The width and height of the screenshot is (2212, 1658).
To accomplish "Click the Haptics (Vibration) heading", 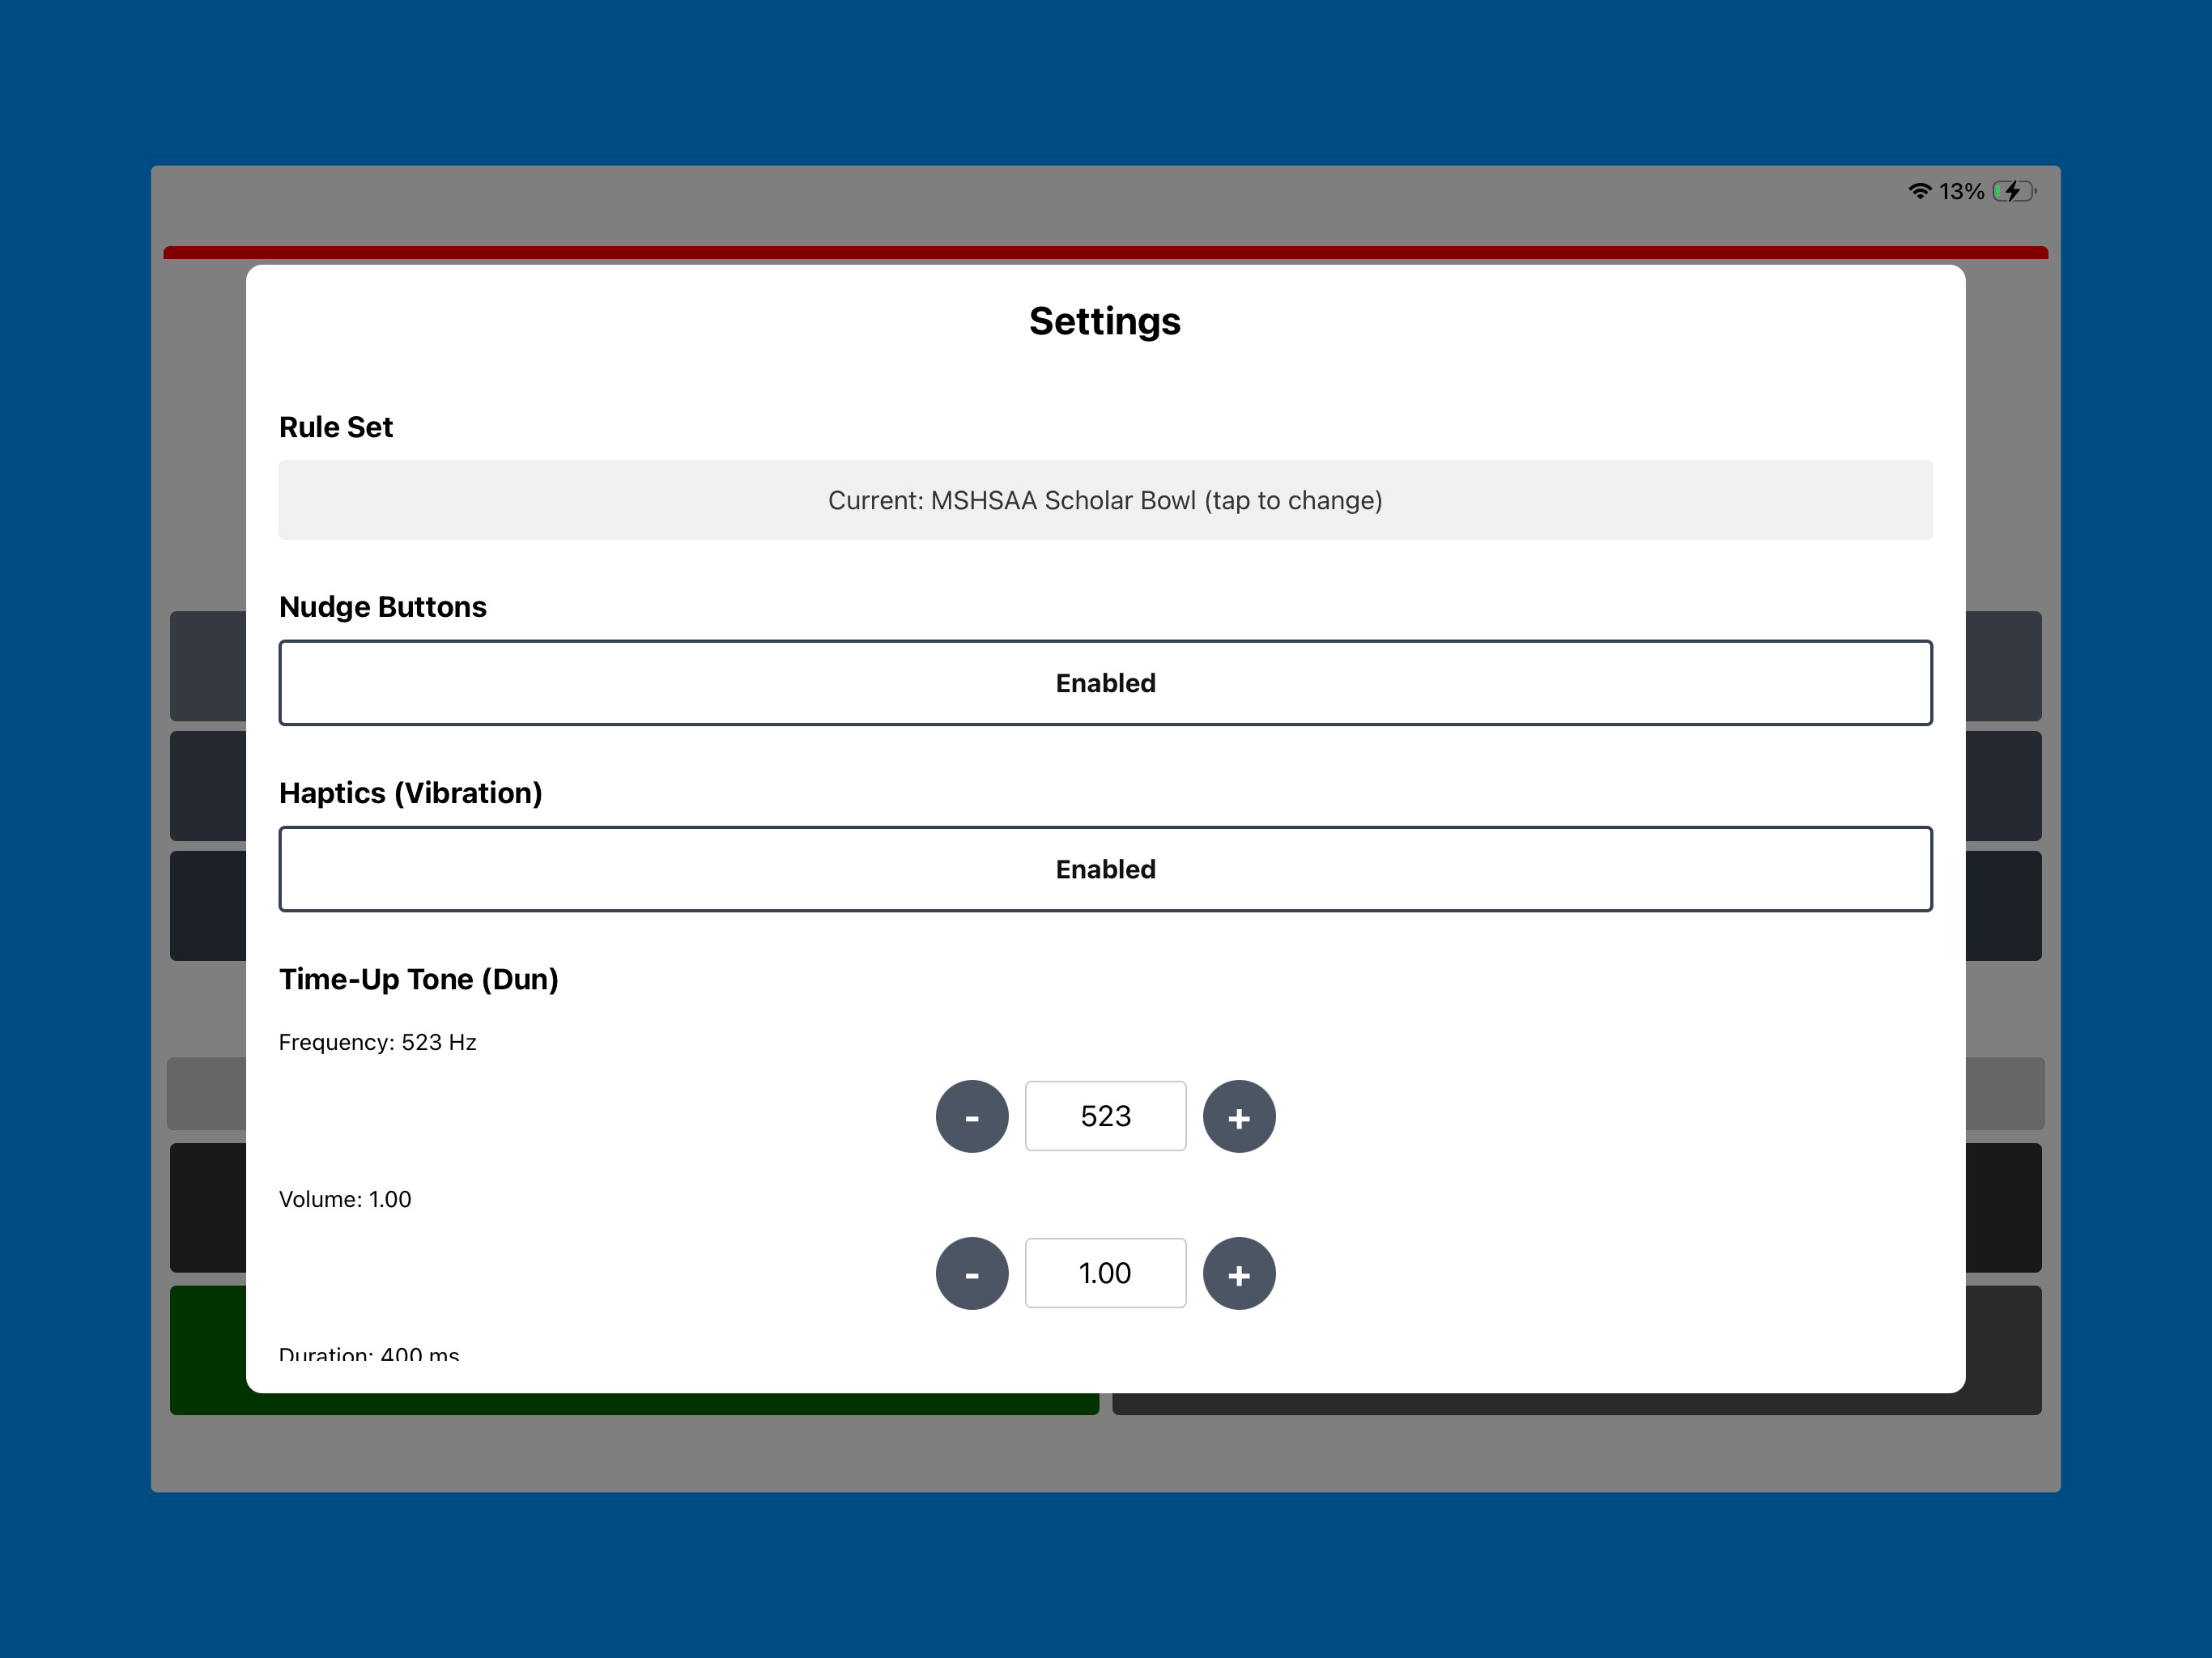I will [411, 793].
